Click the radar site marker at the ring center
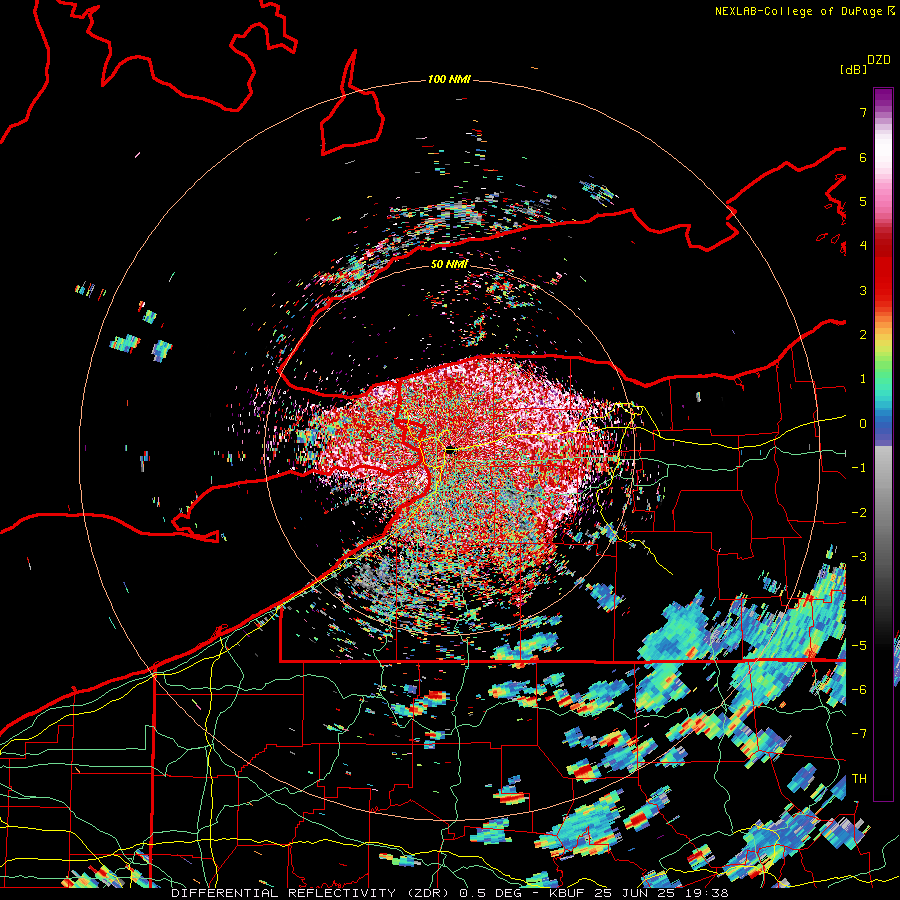 450,451
